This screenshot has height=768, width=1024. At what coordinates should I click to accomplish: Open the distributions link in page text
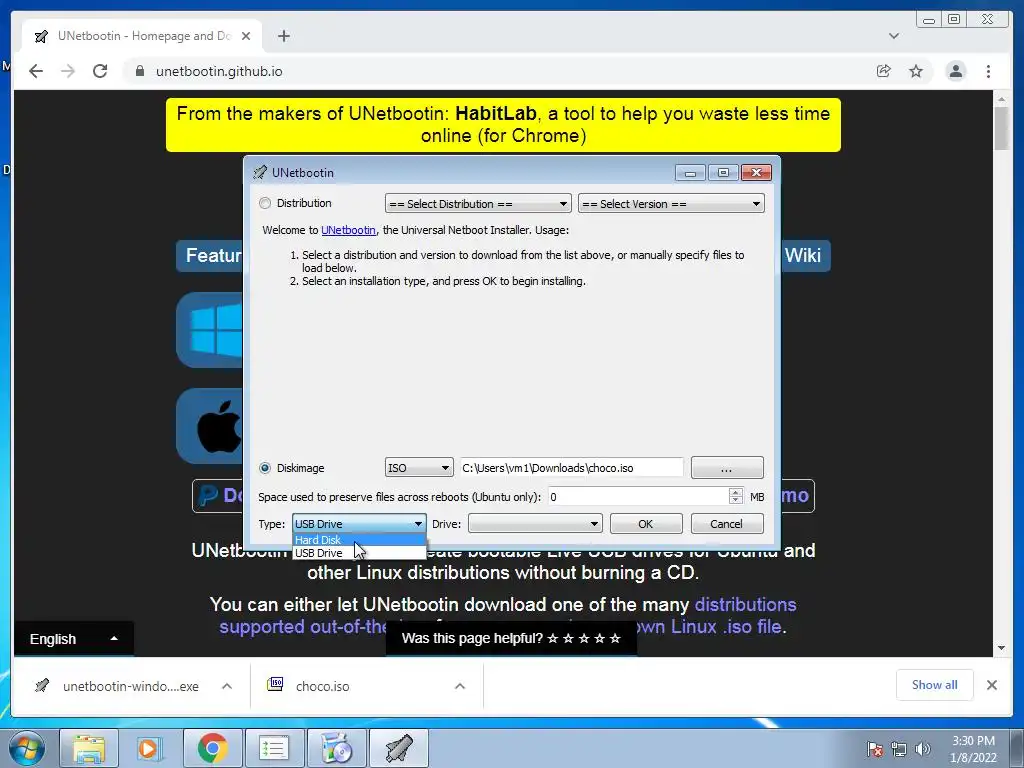coord(745,604)
